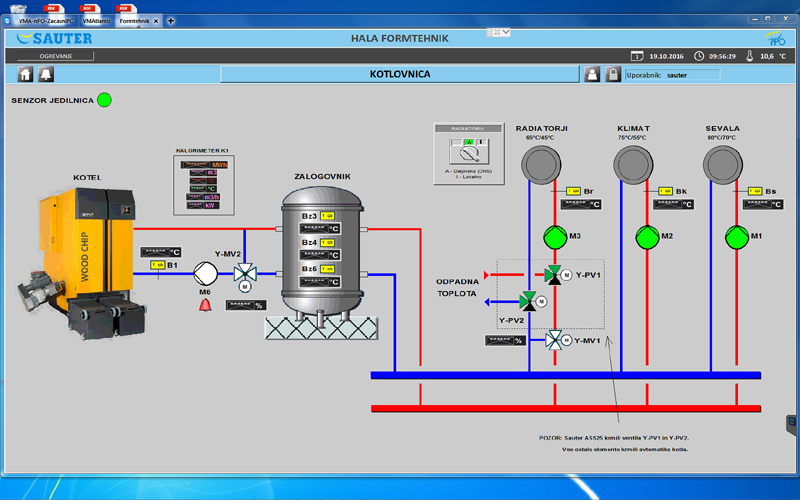Open the home screen icon
The height and width of the screenshot is (500, 800).
tap(25, 74)
